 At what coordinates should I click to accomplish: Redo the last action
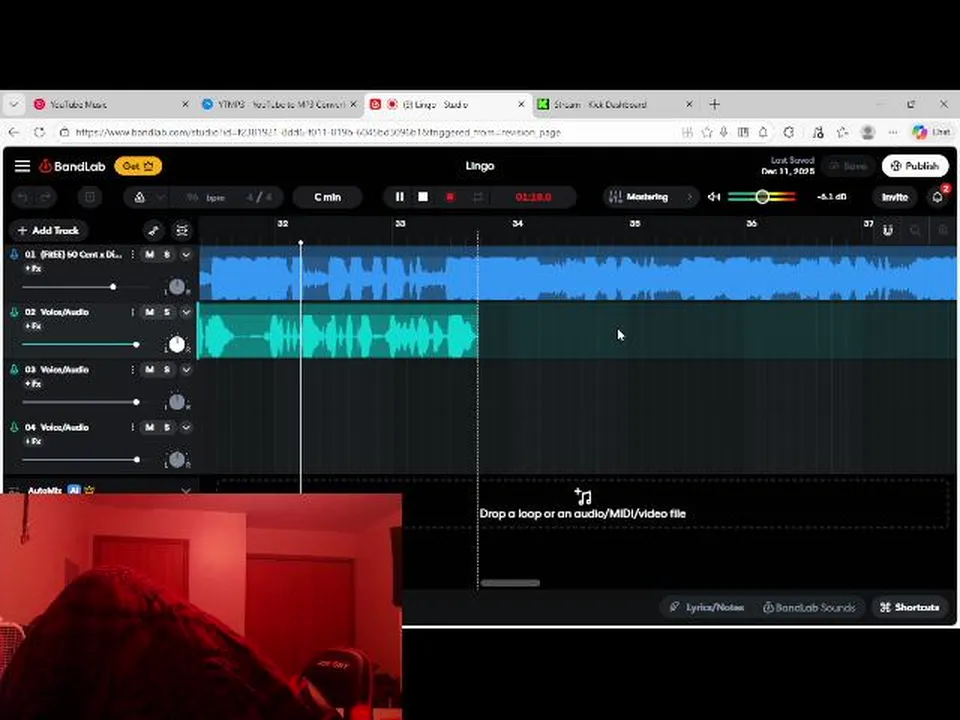(46, 197)
